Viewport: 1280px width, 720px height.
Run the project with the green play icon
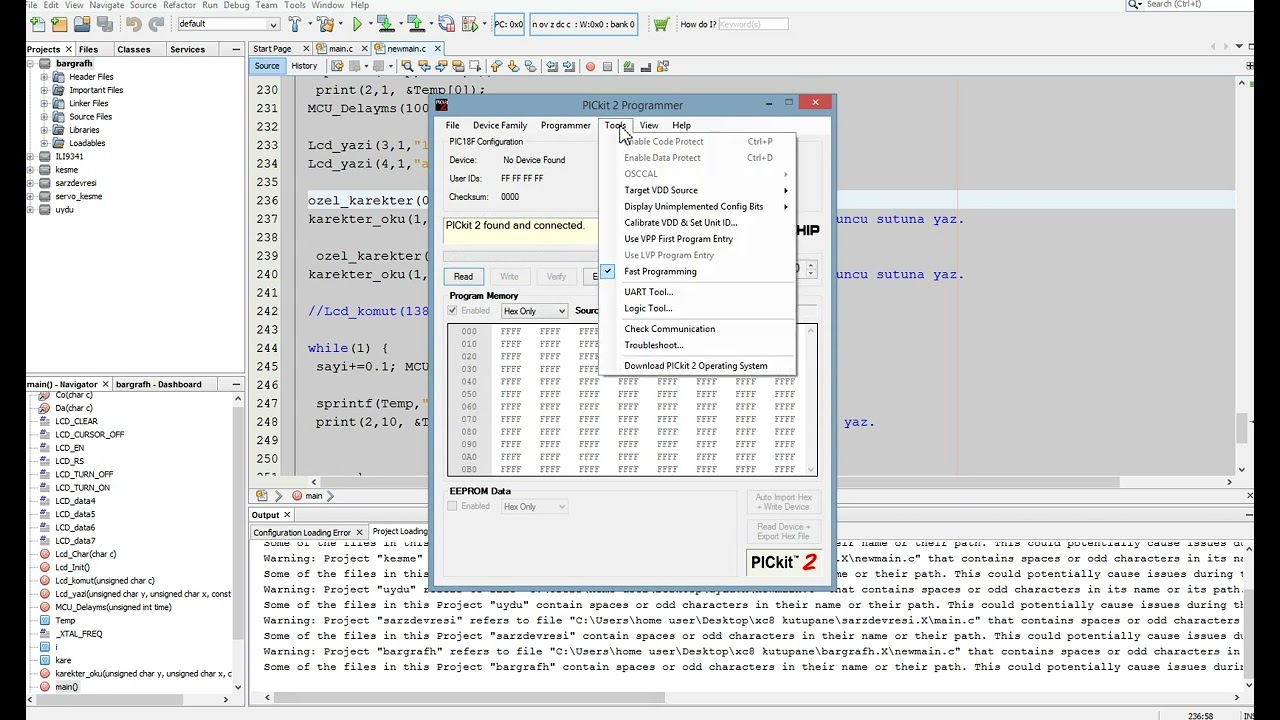point(357,24)
